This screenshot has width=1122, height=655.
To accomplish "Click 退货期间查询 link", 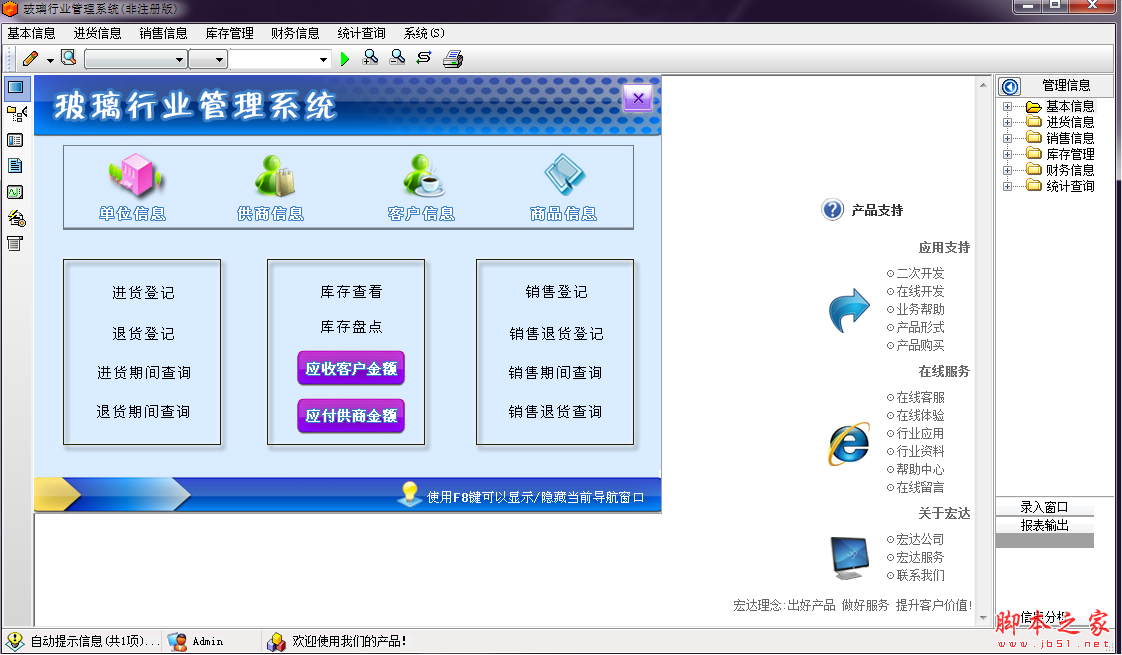I will pos(143,412).
